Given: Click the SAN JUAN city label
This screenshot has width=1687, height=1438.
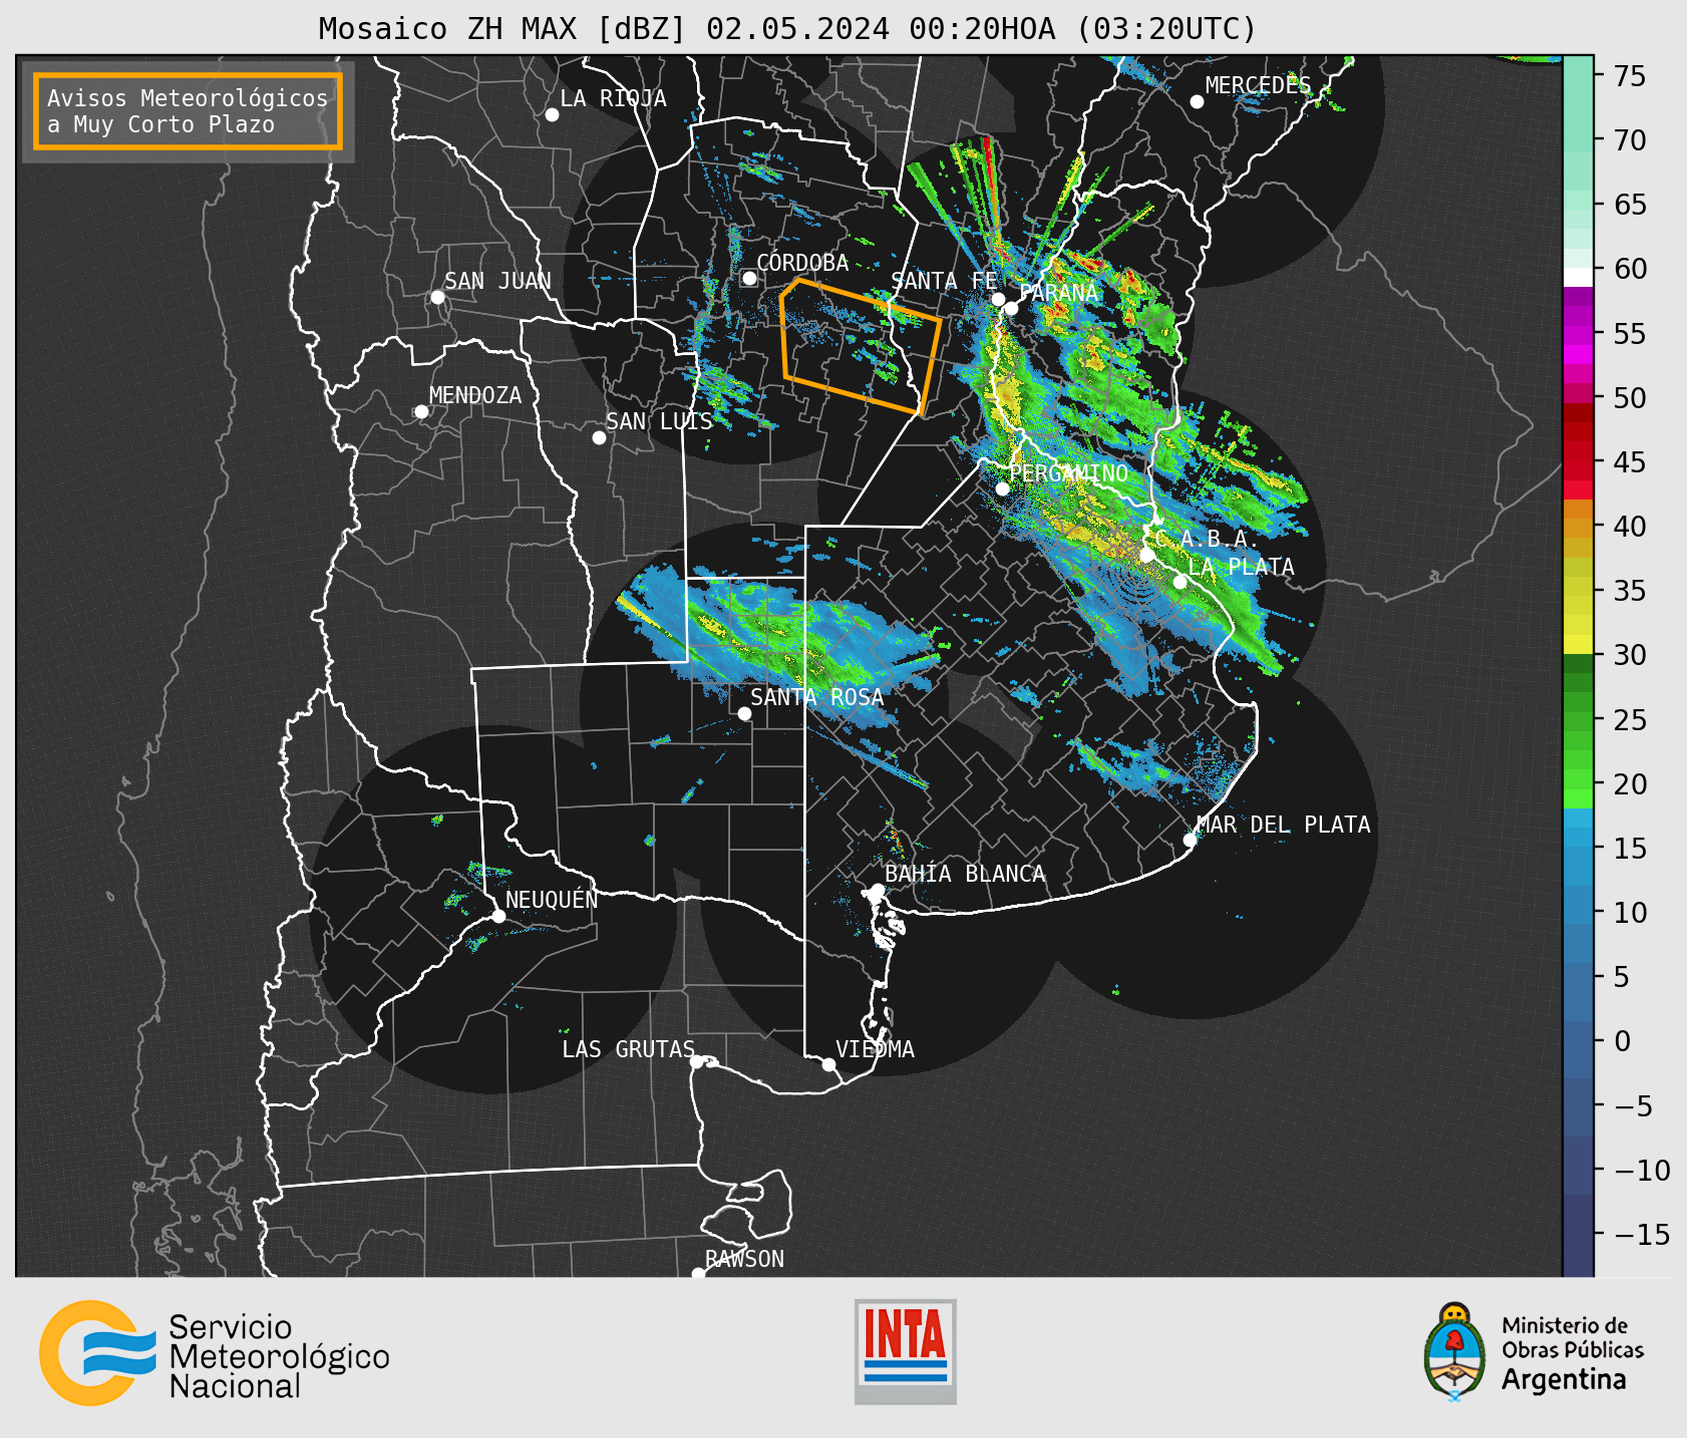Looking at the screenshot, I should pyautogui.click(x=498, y=281).
